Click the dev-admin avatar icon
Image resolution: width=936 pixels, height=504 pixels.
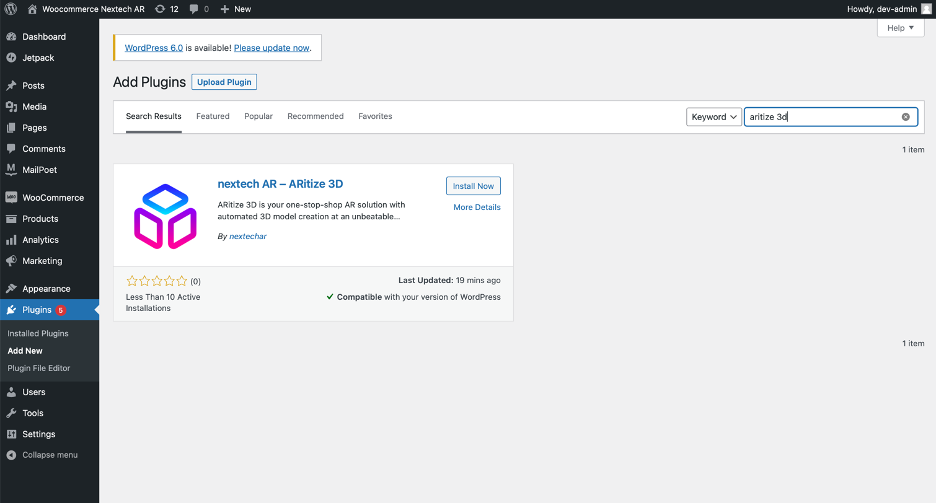pos(926,9)
